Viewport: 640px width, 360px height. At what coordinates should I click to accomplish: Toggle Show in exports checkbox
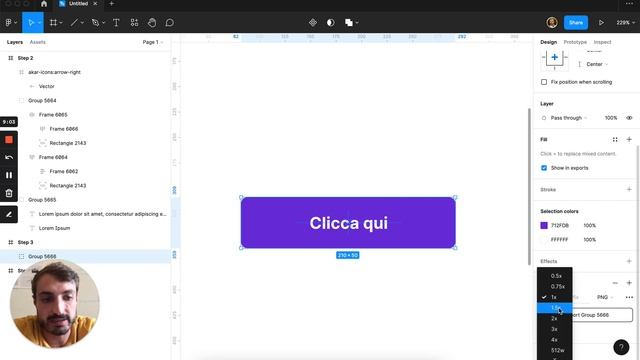click(544, 168)
